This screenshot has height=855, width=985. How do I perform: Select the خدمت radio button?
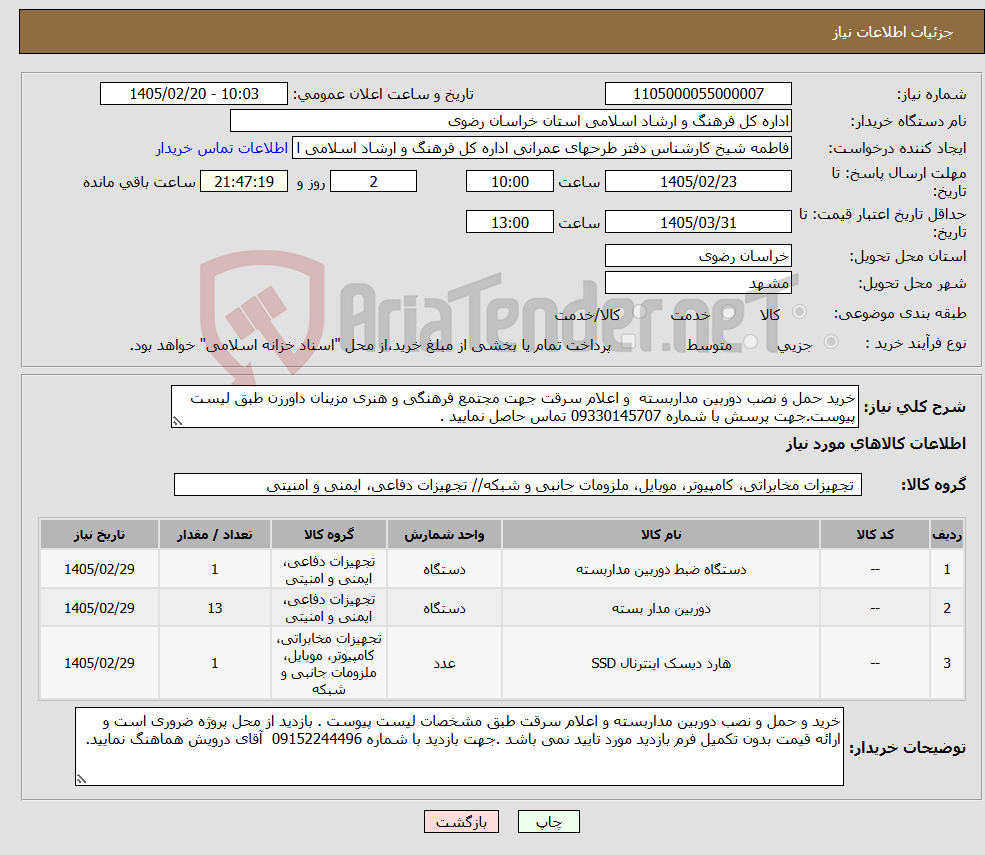729,312
